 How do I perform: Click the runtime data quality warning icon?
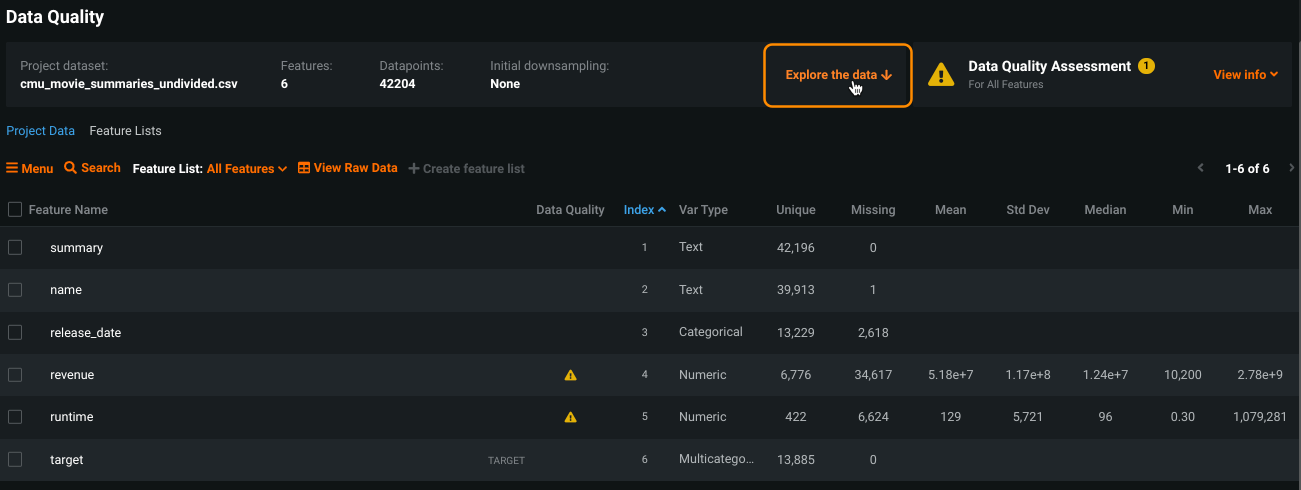pos(570,417)
